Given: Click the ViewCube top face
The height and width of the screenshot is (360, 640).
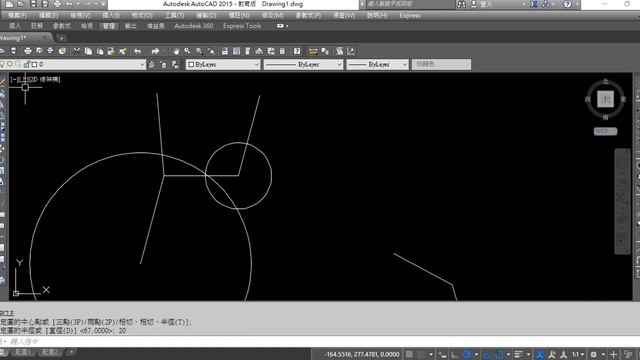Looking at the screenshot, I should pyautogui.click(x=605, y=99).
